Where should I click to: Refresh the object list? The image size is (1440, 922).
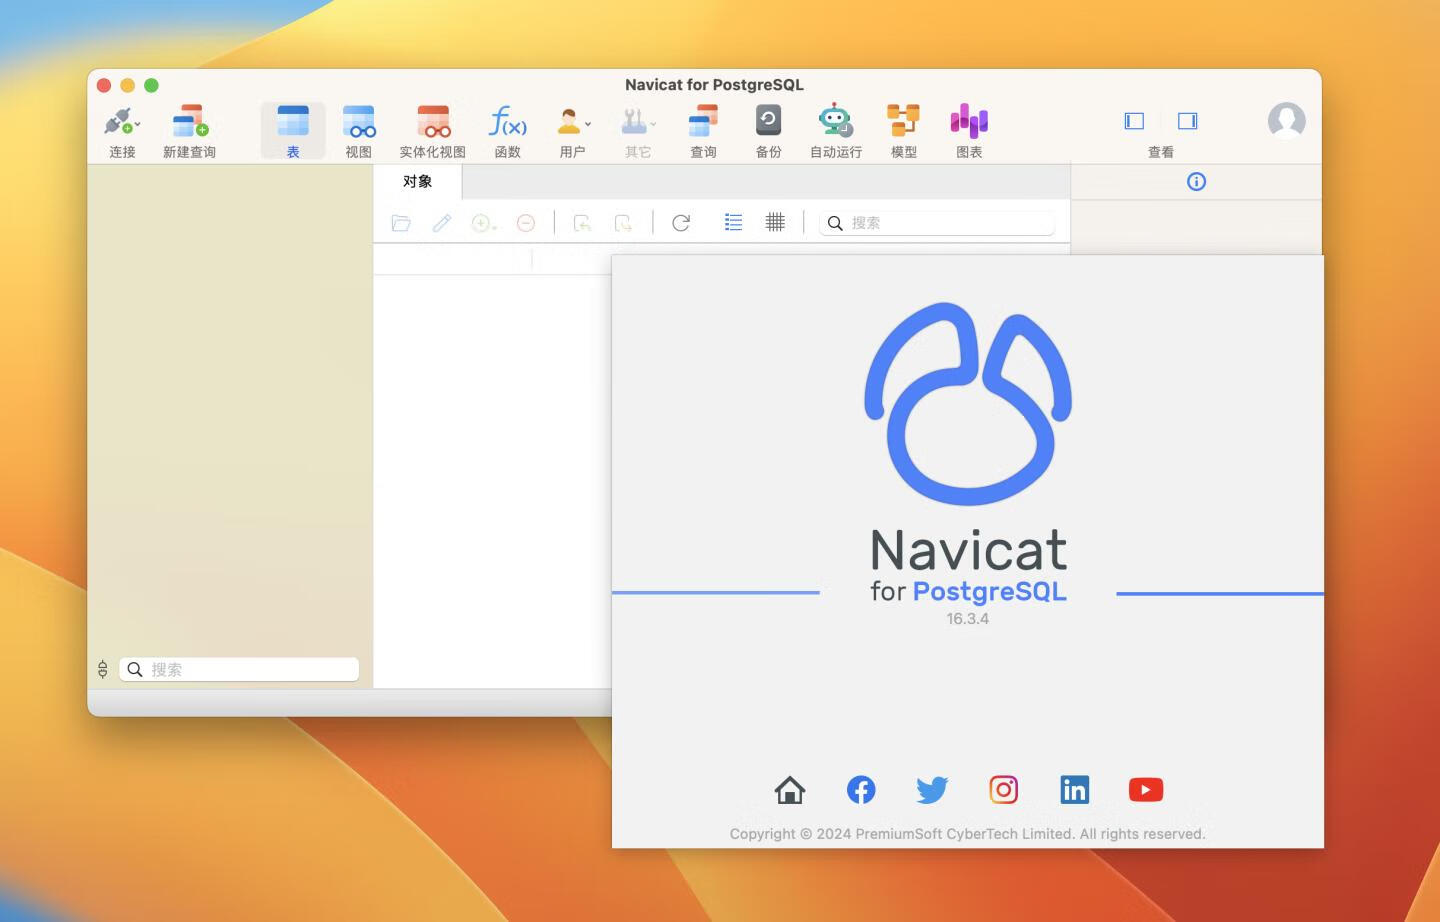point(681,222)
